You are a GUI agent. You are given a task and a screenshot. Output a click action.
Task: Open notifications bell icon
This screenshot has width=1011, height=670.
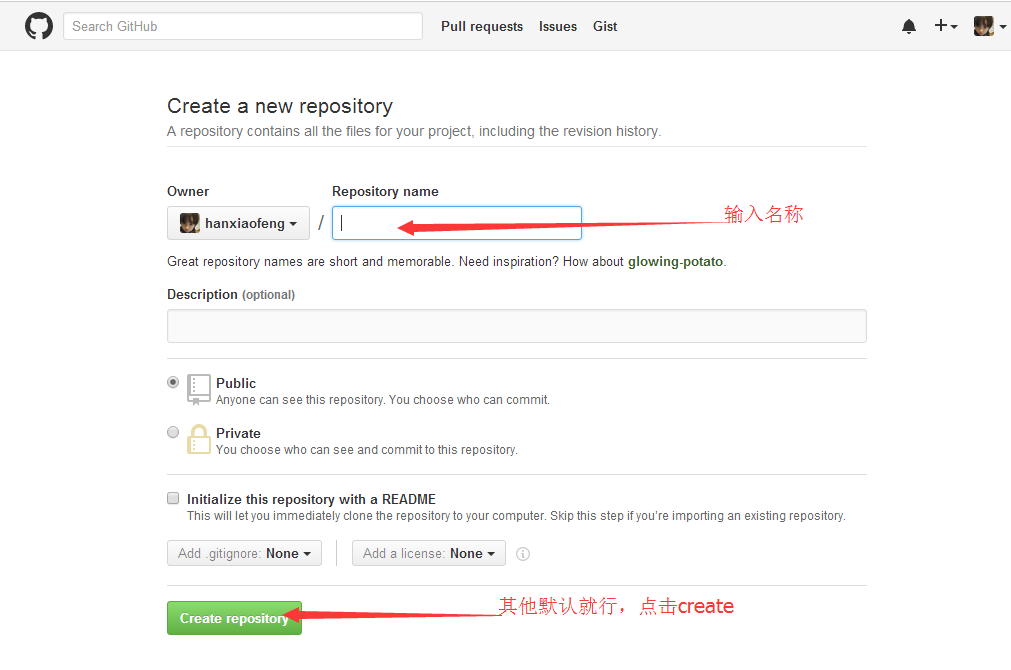click(x=909, y=26)
